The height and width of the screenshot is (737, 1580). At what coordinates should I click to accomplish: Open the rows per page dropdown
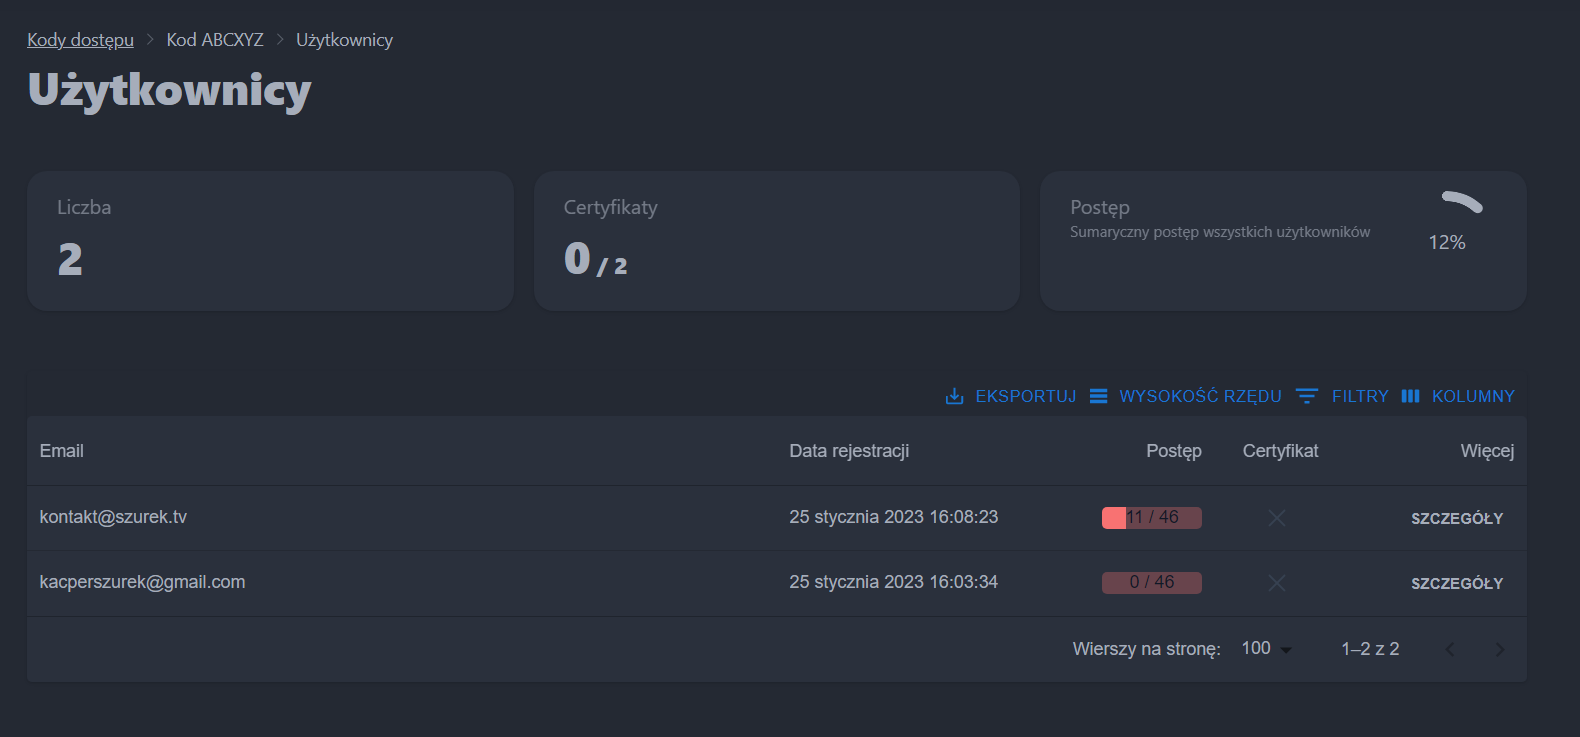[1266, 649]
